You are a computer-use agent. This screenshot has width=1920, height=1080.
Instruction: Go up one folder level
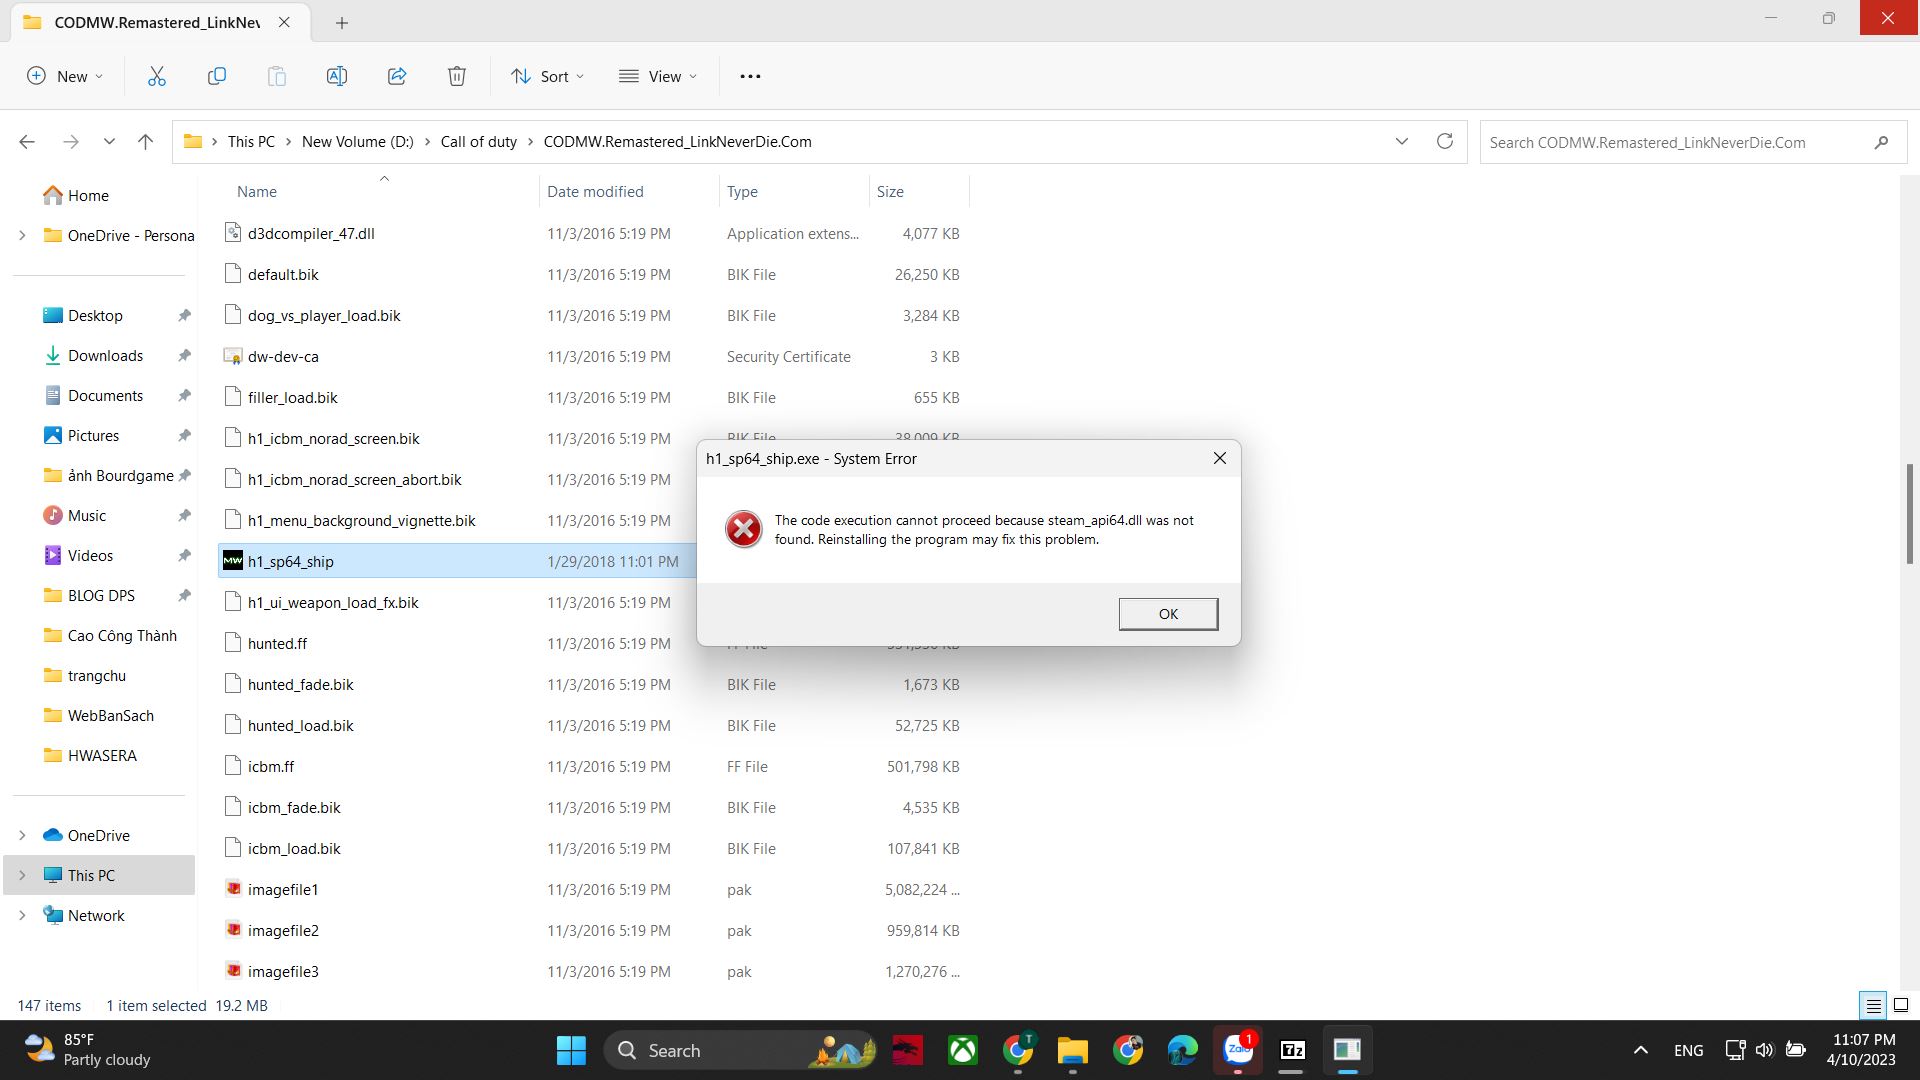(145, 142)
